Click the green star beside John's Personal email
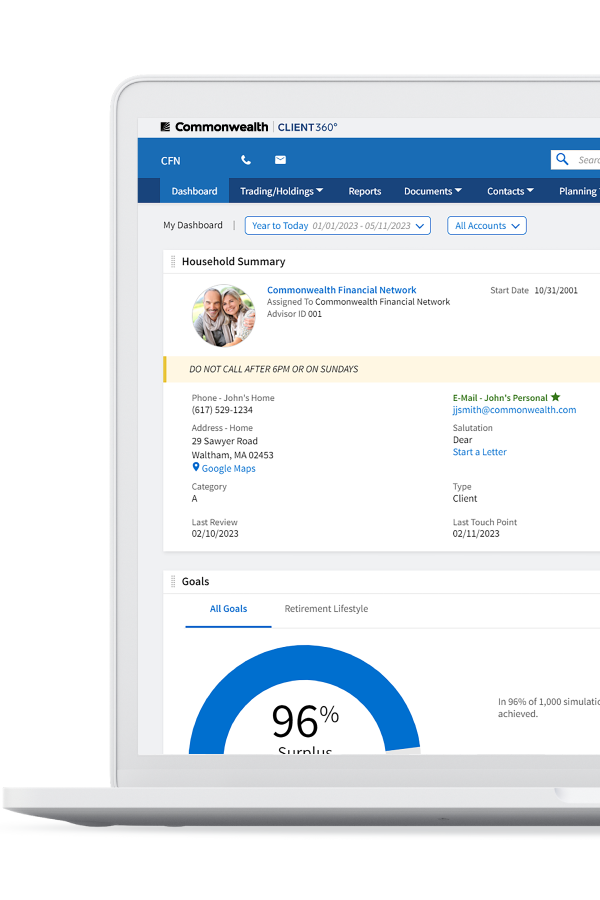 (x=555, y=397)
